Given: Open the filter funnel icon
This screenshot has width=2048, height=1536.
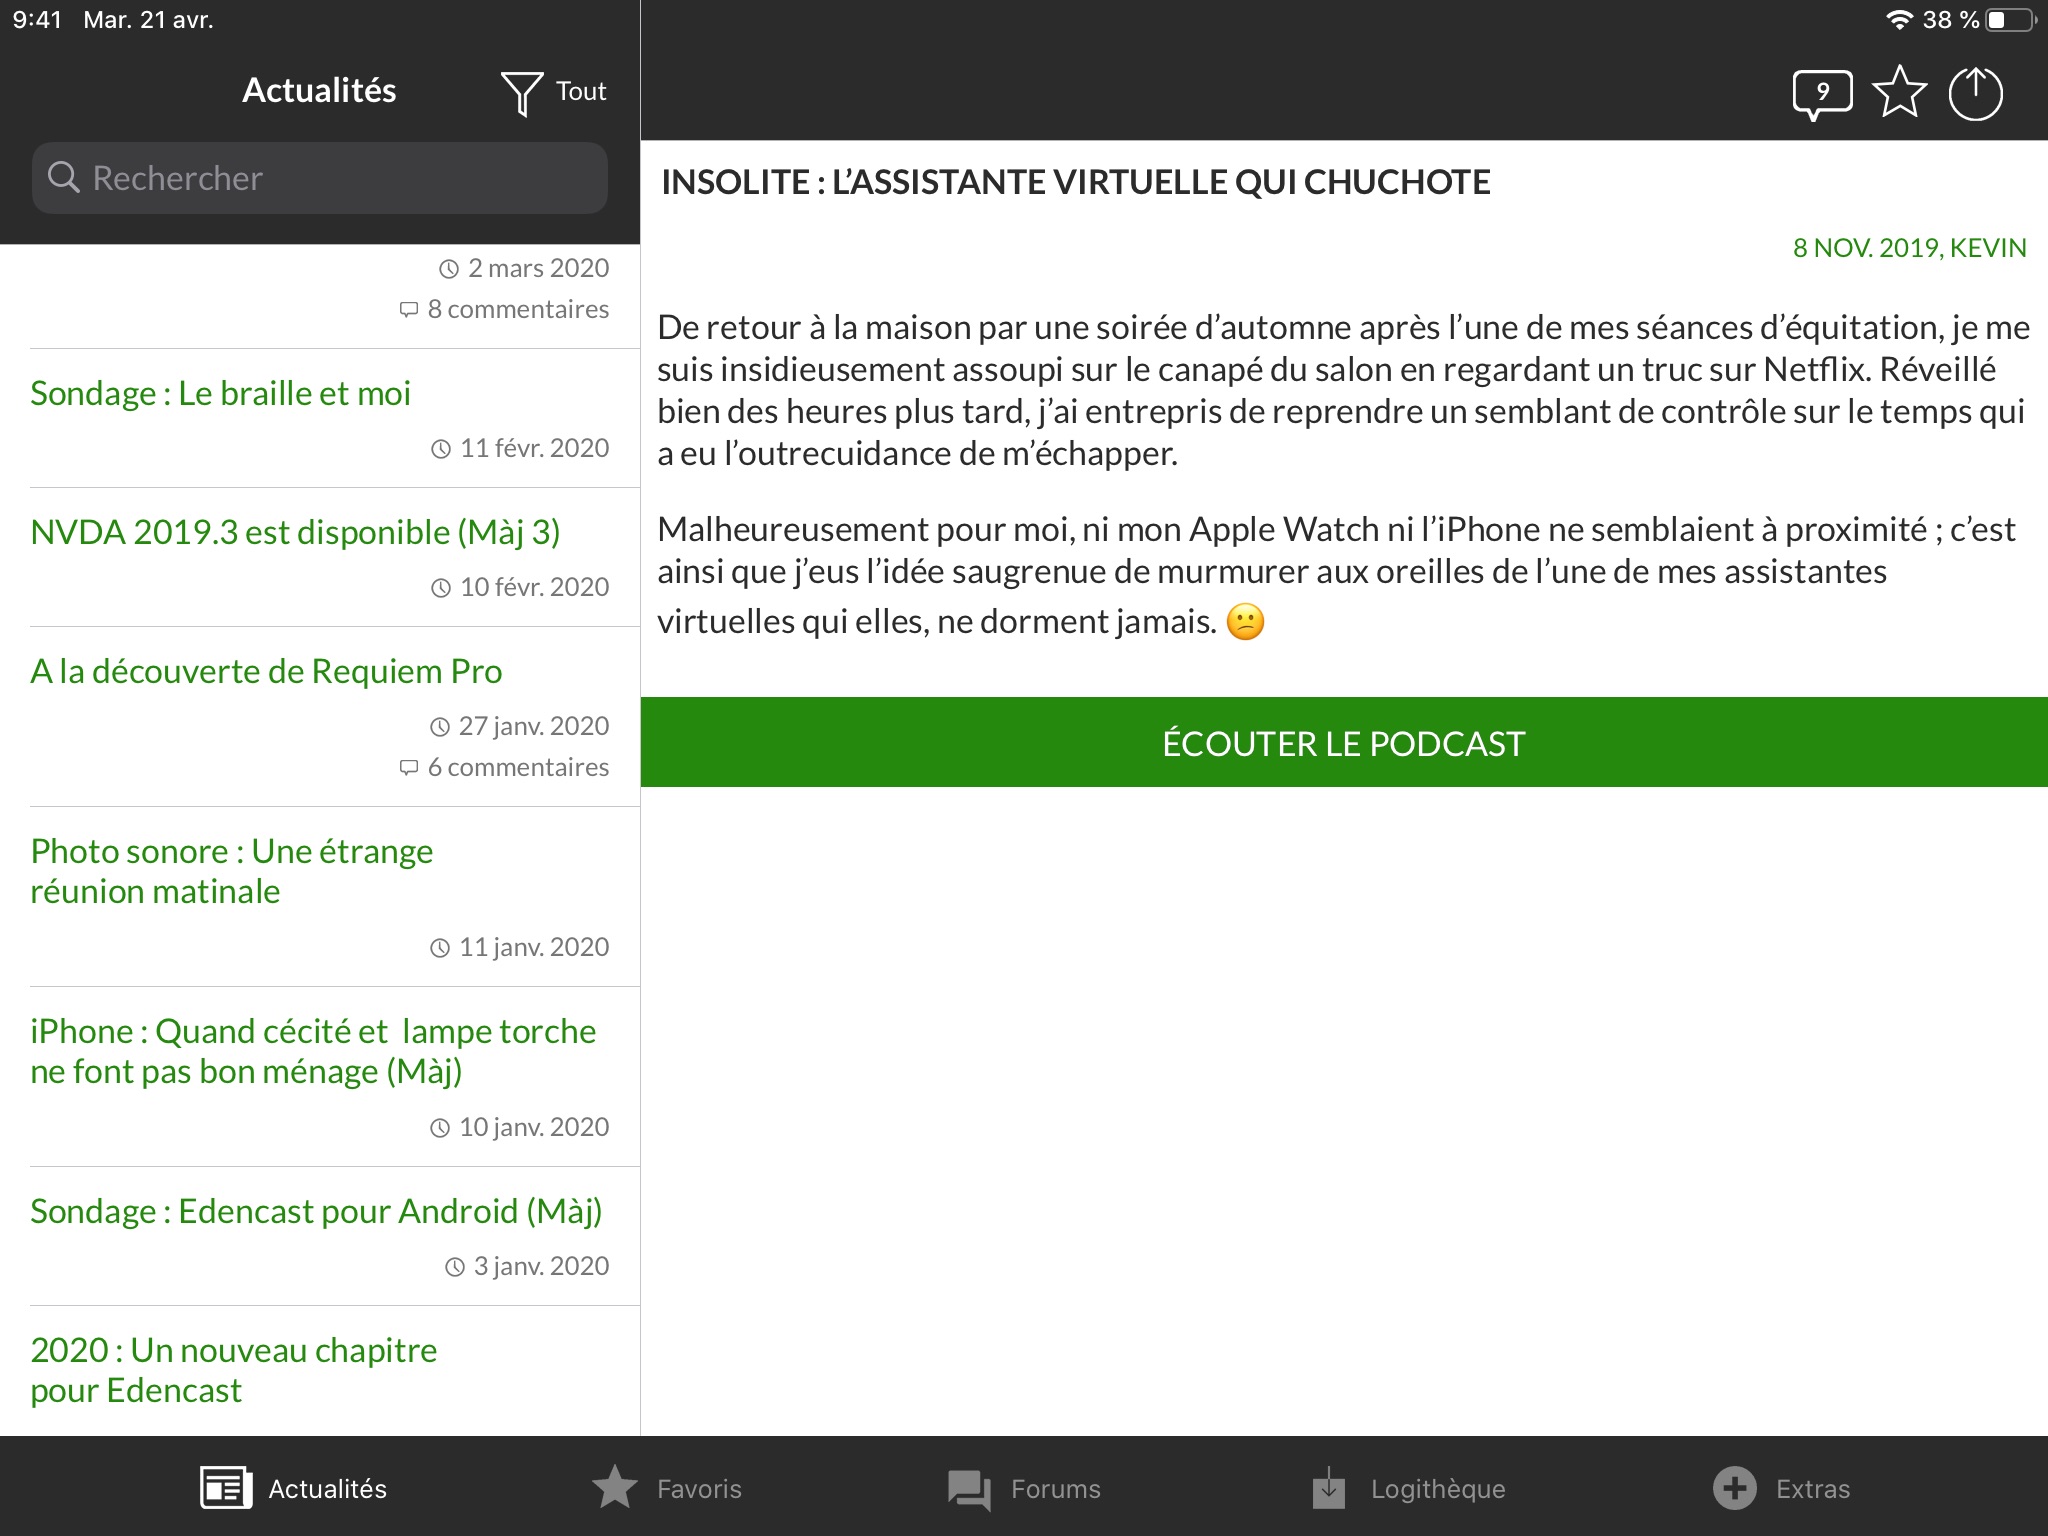Looking at the screenshot, I should click(521, 93).
